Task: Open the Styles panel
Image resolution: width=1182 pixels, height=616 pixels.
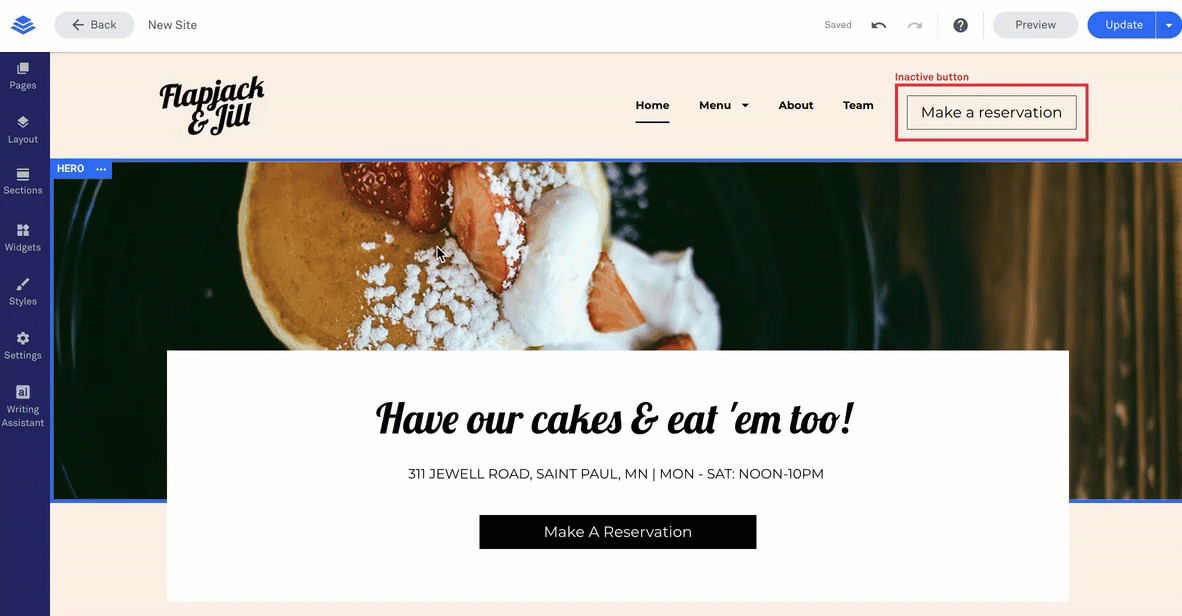Action: tap(23, 292)
